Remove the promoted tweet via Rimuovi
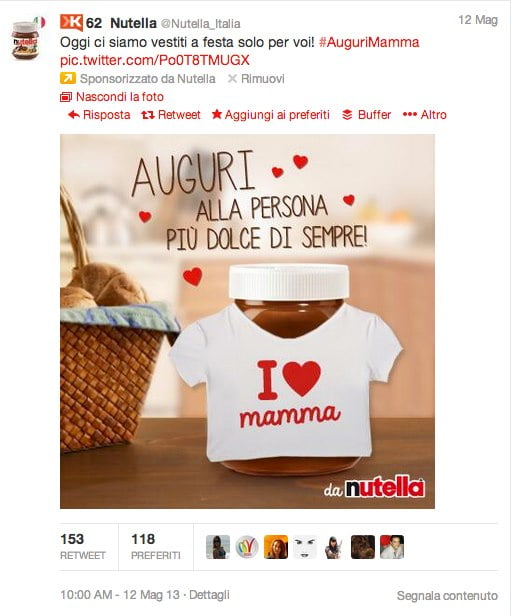 [256, 79]
